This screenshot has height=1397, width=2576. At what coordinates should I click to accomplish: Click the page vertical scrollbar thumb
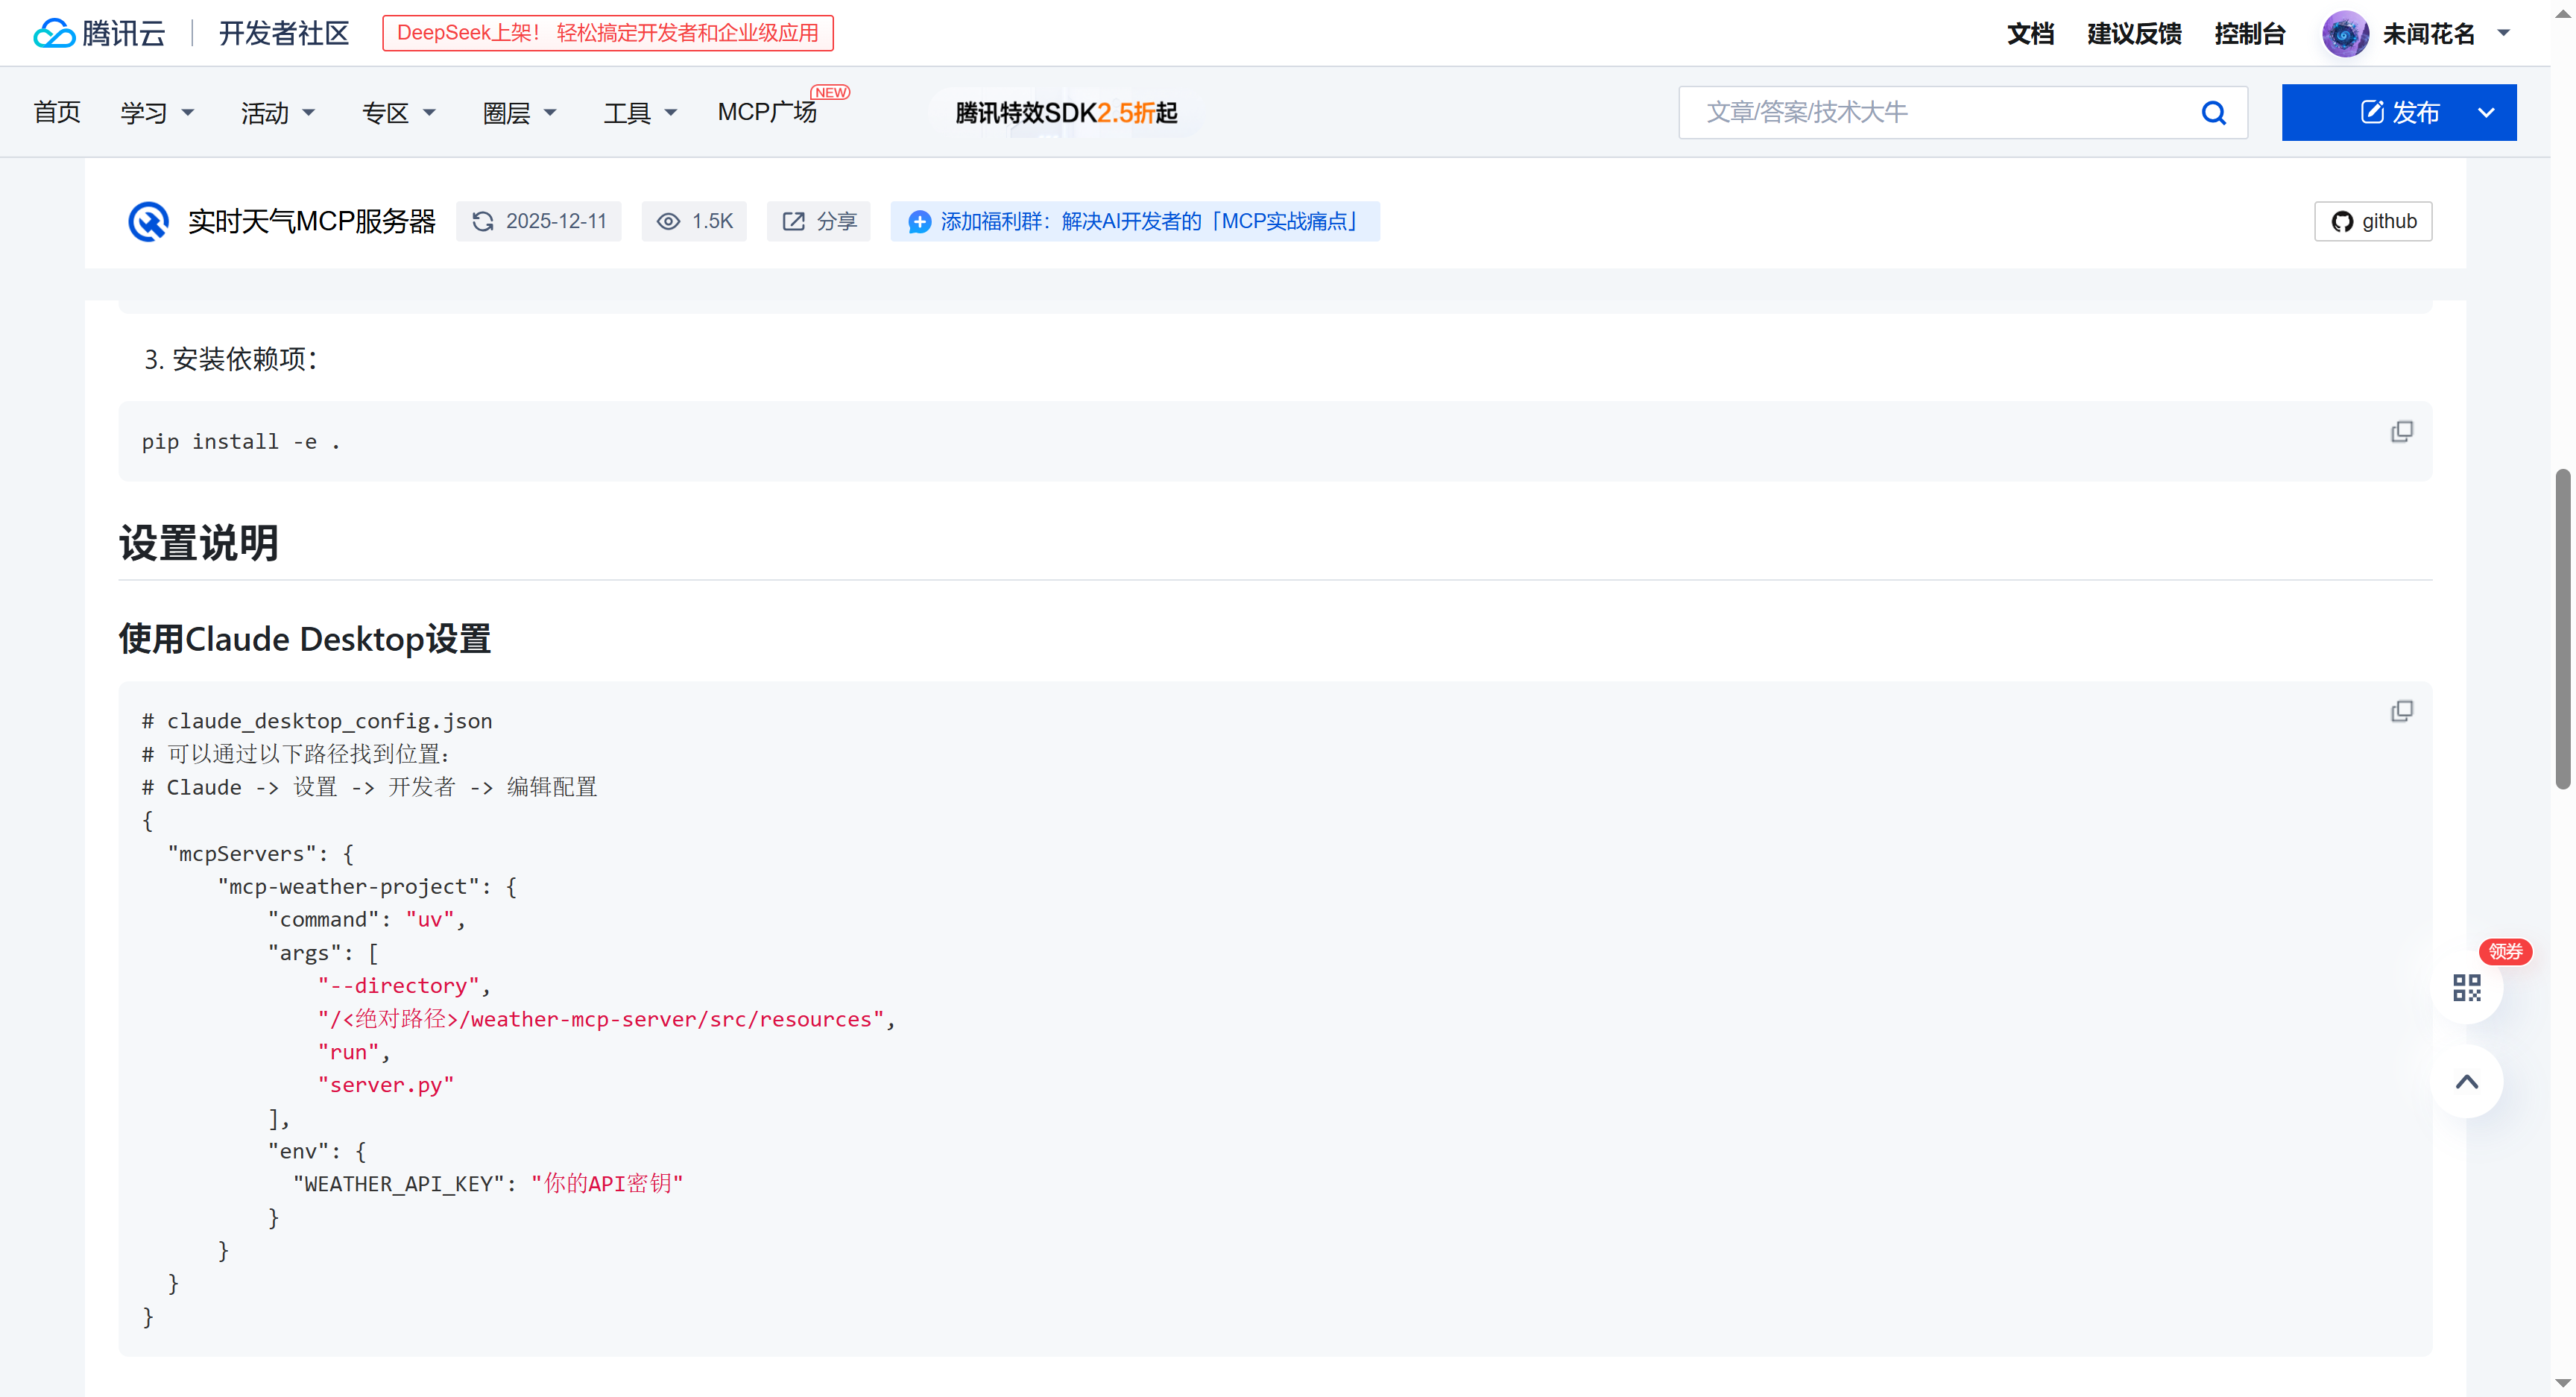[2562, 629]
